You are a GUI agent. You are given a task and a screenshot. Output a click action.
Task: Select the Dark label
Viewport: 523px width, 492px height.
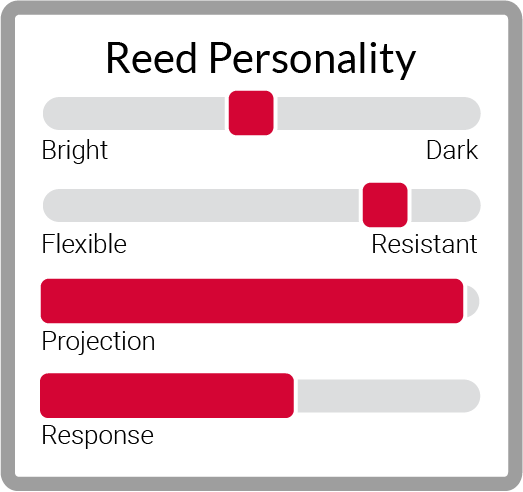[452, 150]
